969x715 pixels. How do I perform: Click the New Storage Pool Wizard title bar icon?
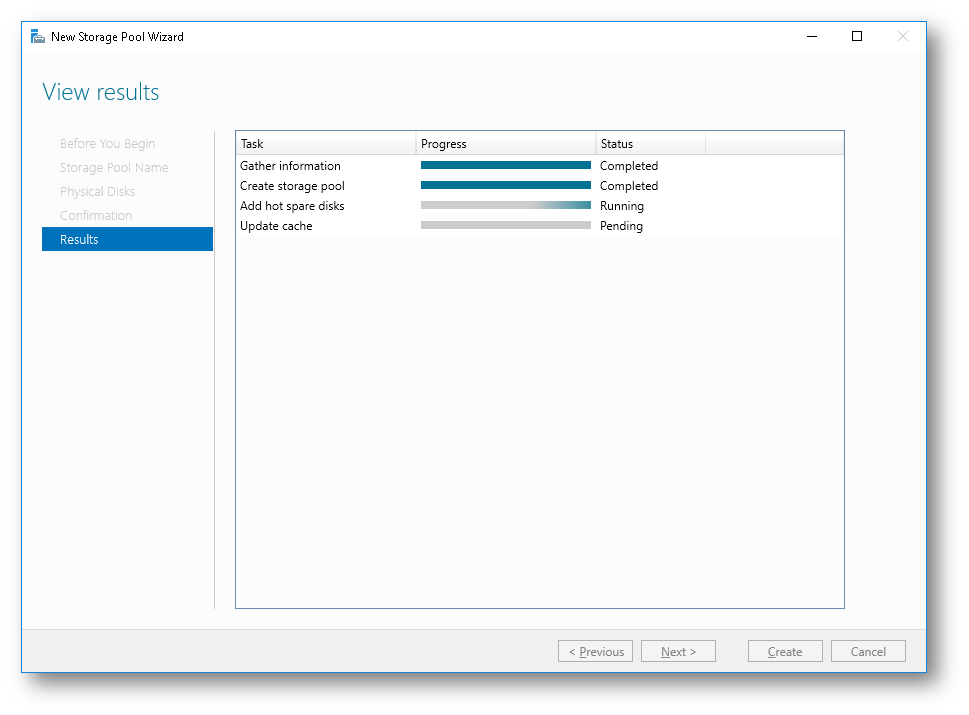tap(37, 35)
